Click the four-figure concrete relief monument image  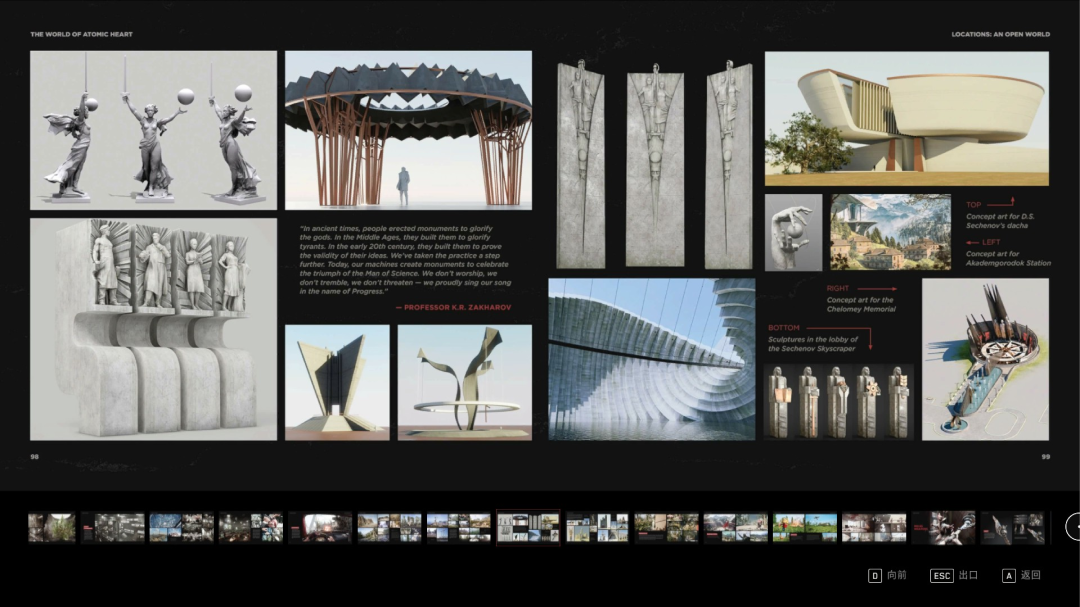(x=154, y=329)
